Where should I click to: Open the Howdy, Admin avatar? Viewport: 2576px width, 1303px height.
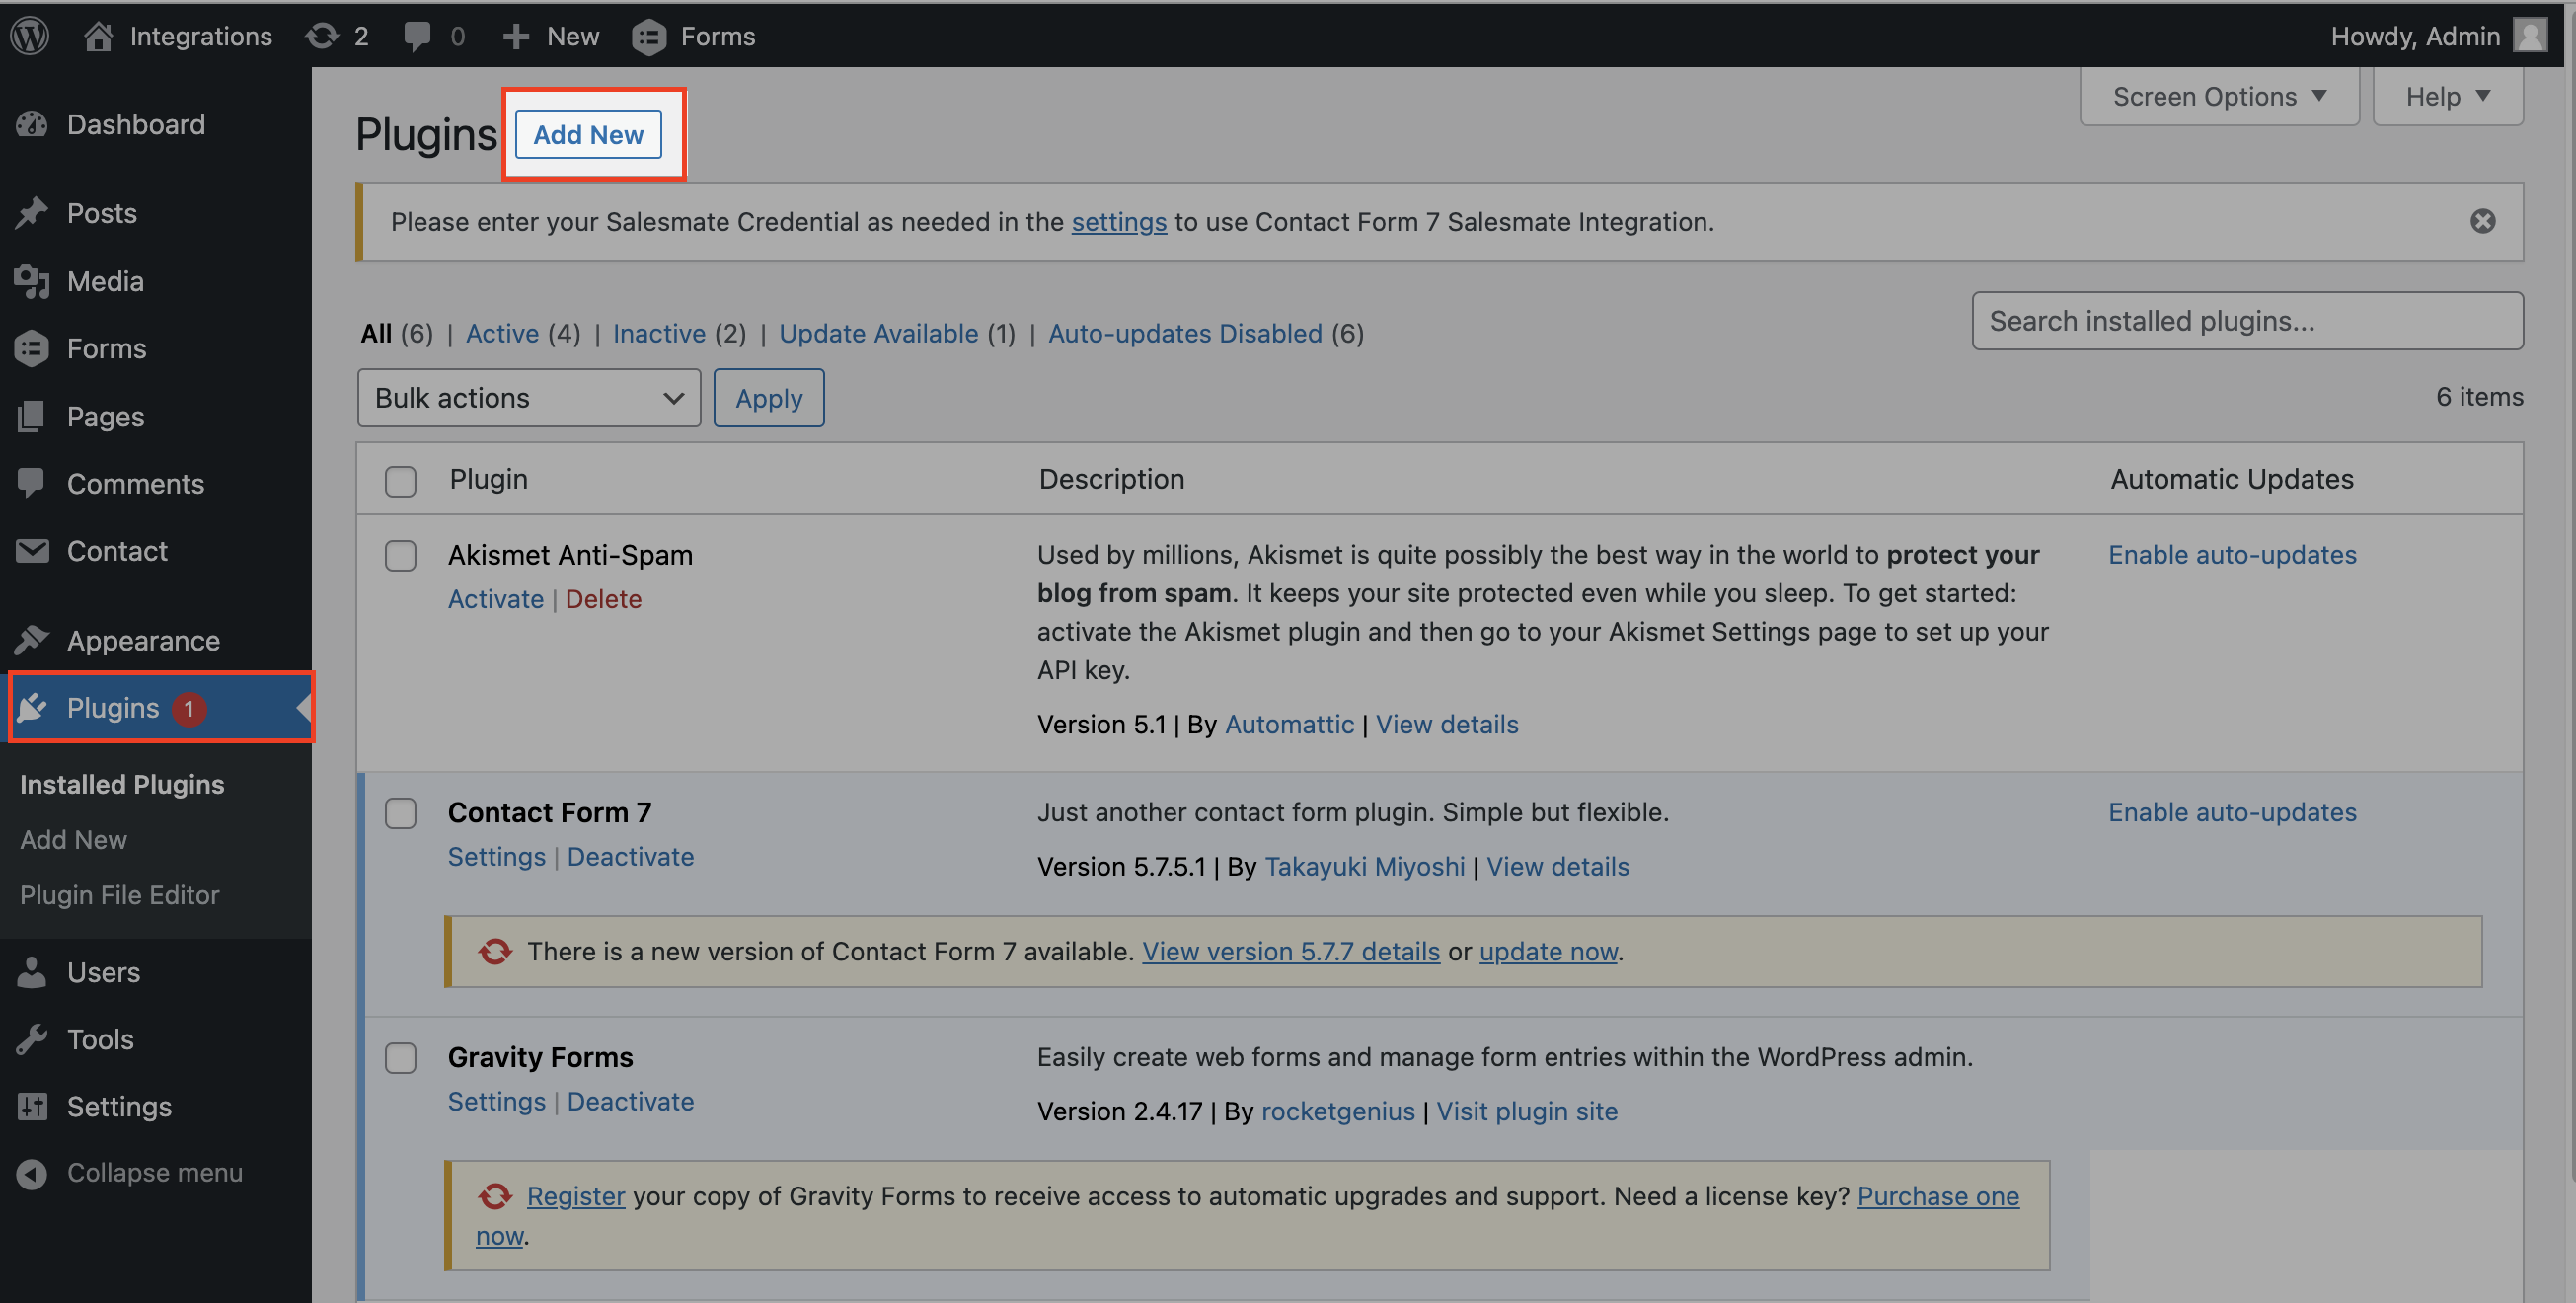pos(2531,35)
